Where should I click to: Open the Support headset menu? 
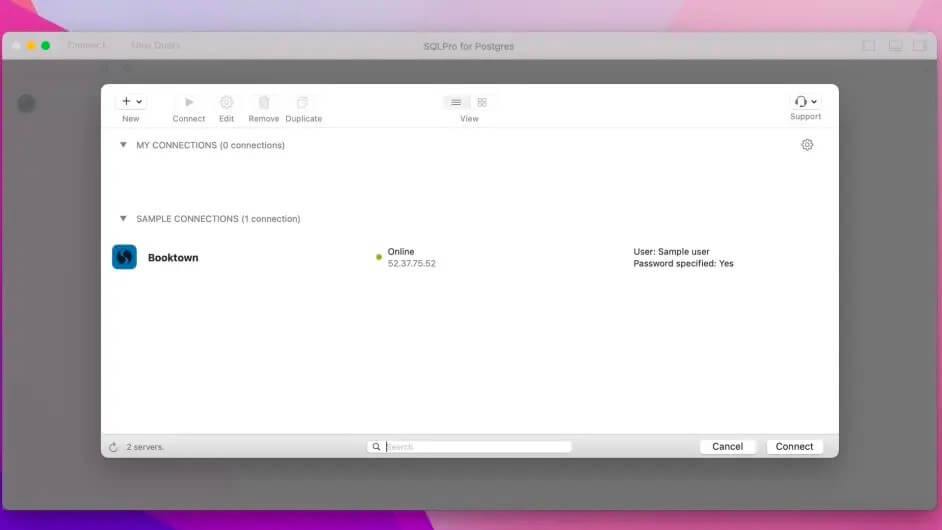[805, 102]
